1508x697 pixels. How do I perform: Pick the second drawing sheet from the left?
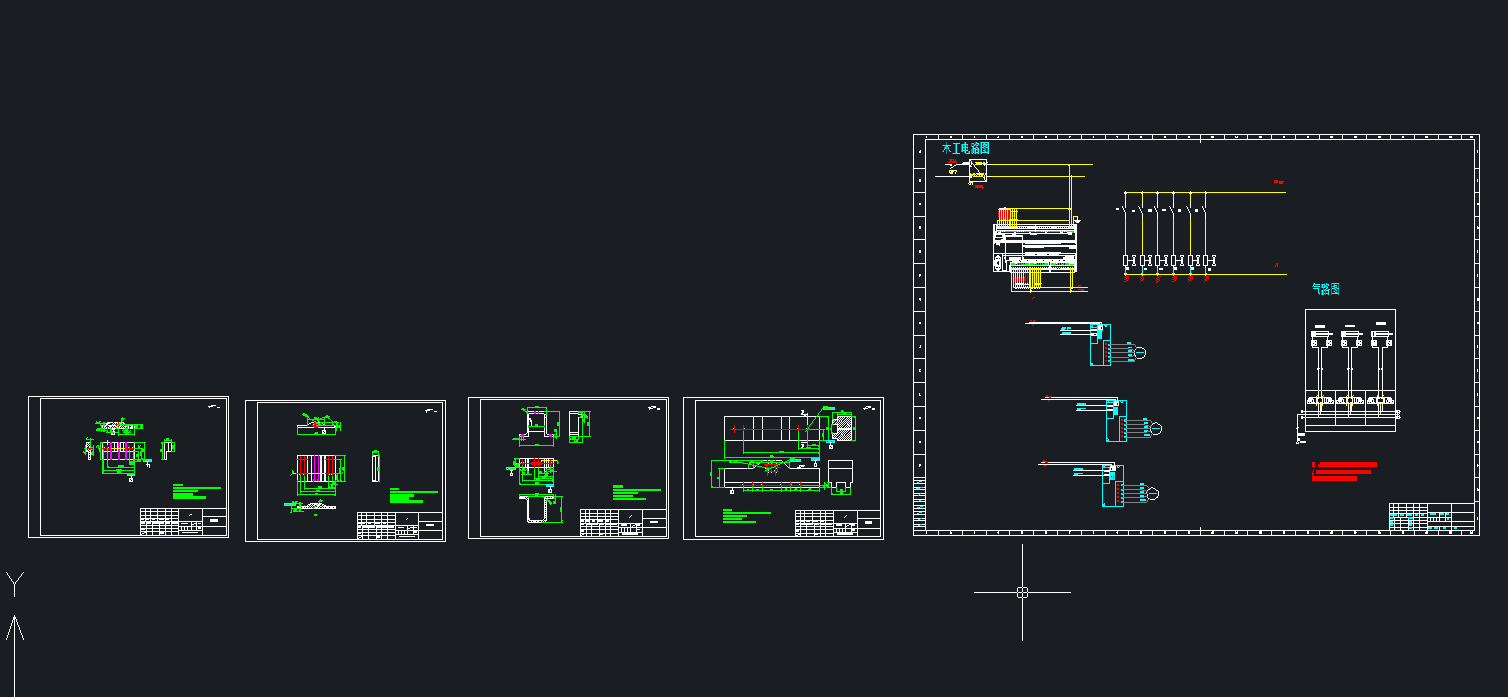[345, 471]
